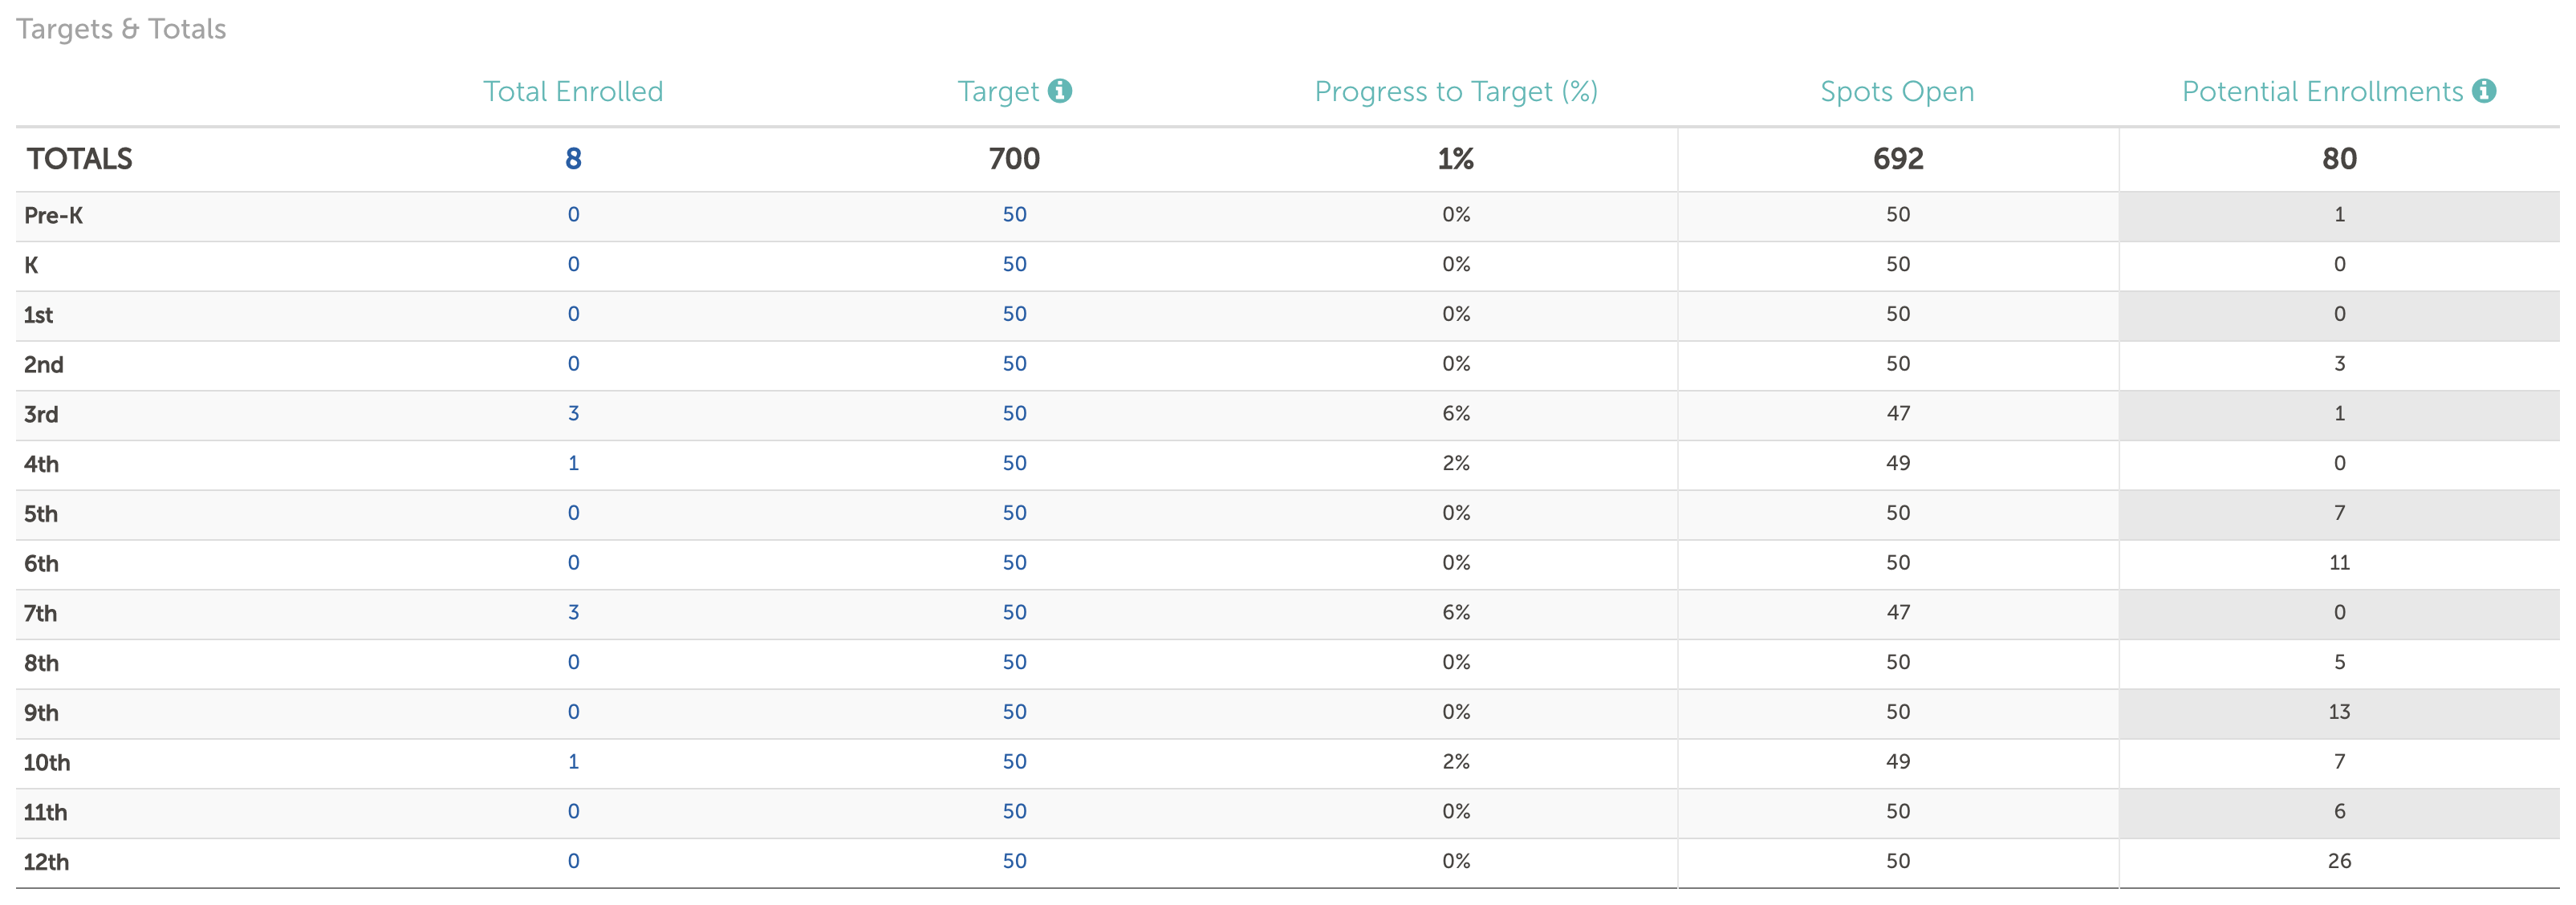
Task: Click the 9th grade potential enrollments 13
Action: [2339, 712]
